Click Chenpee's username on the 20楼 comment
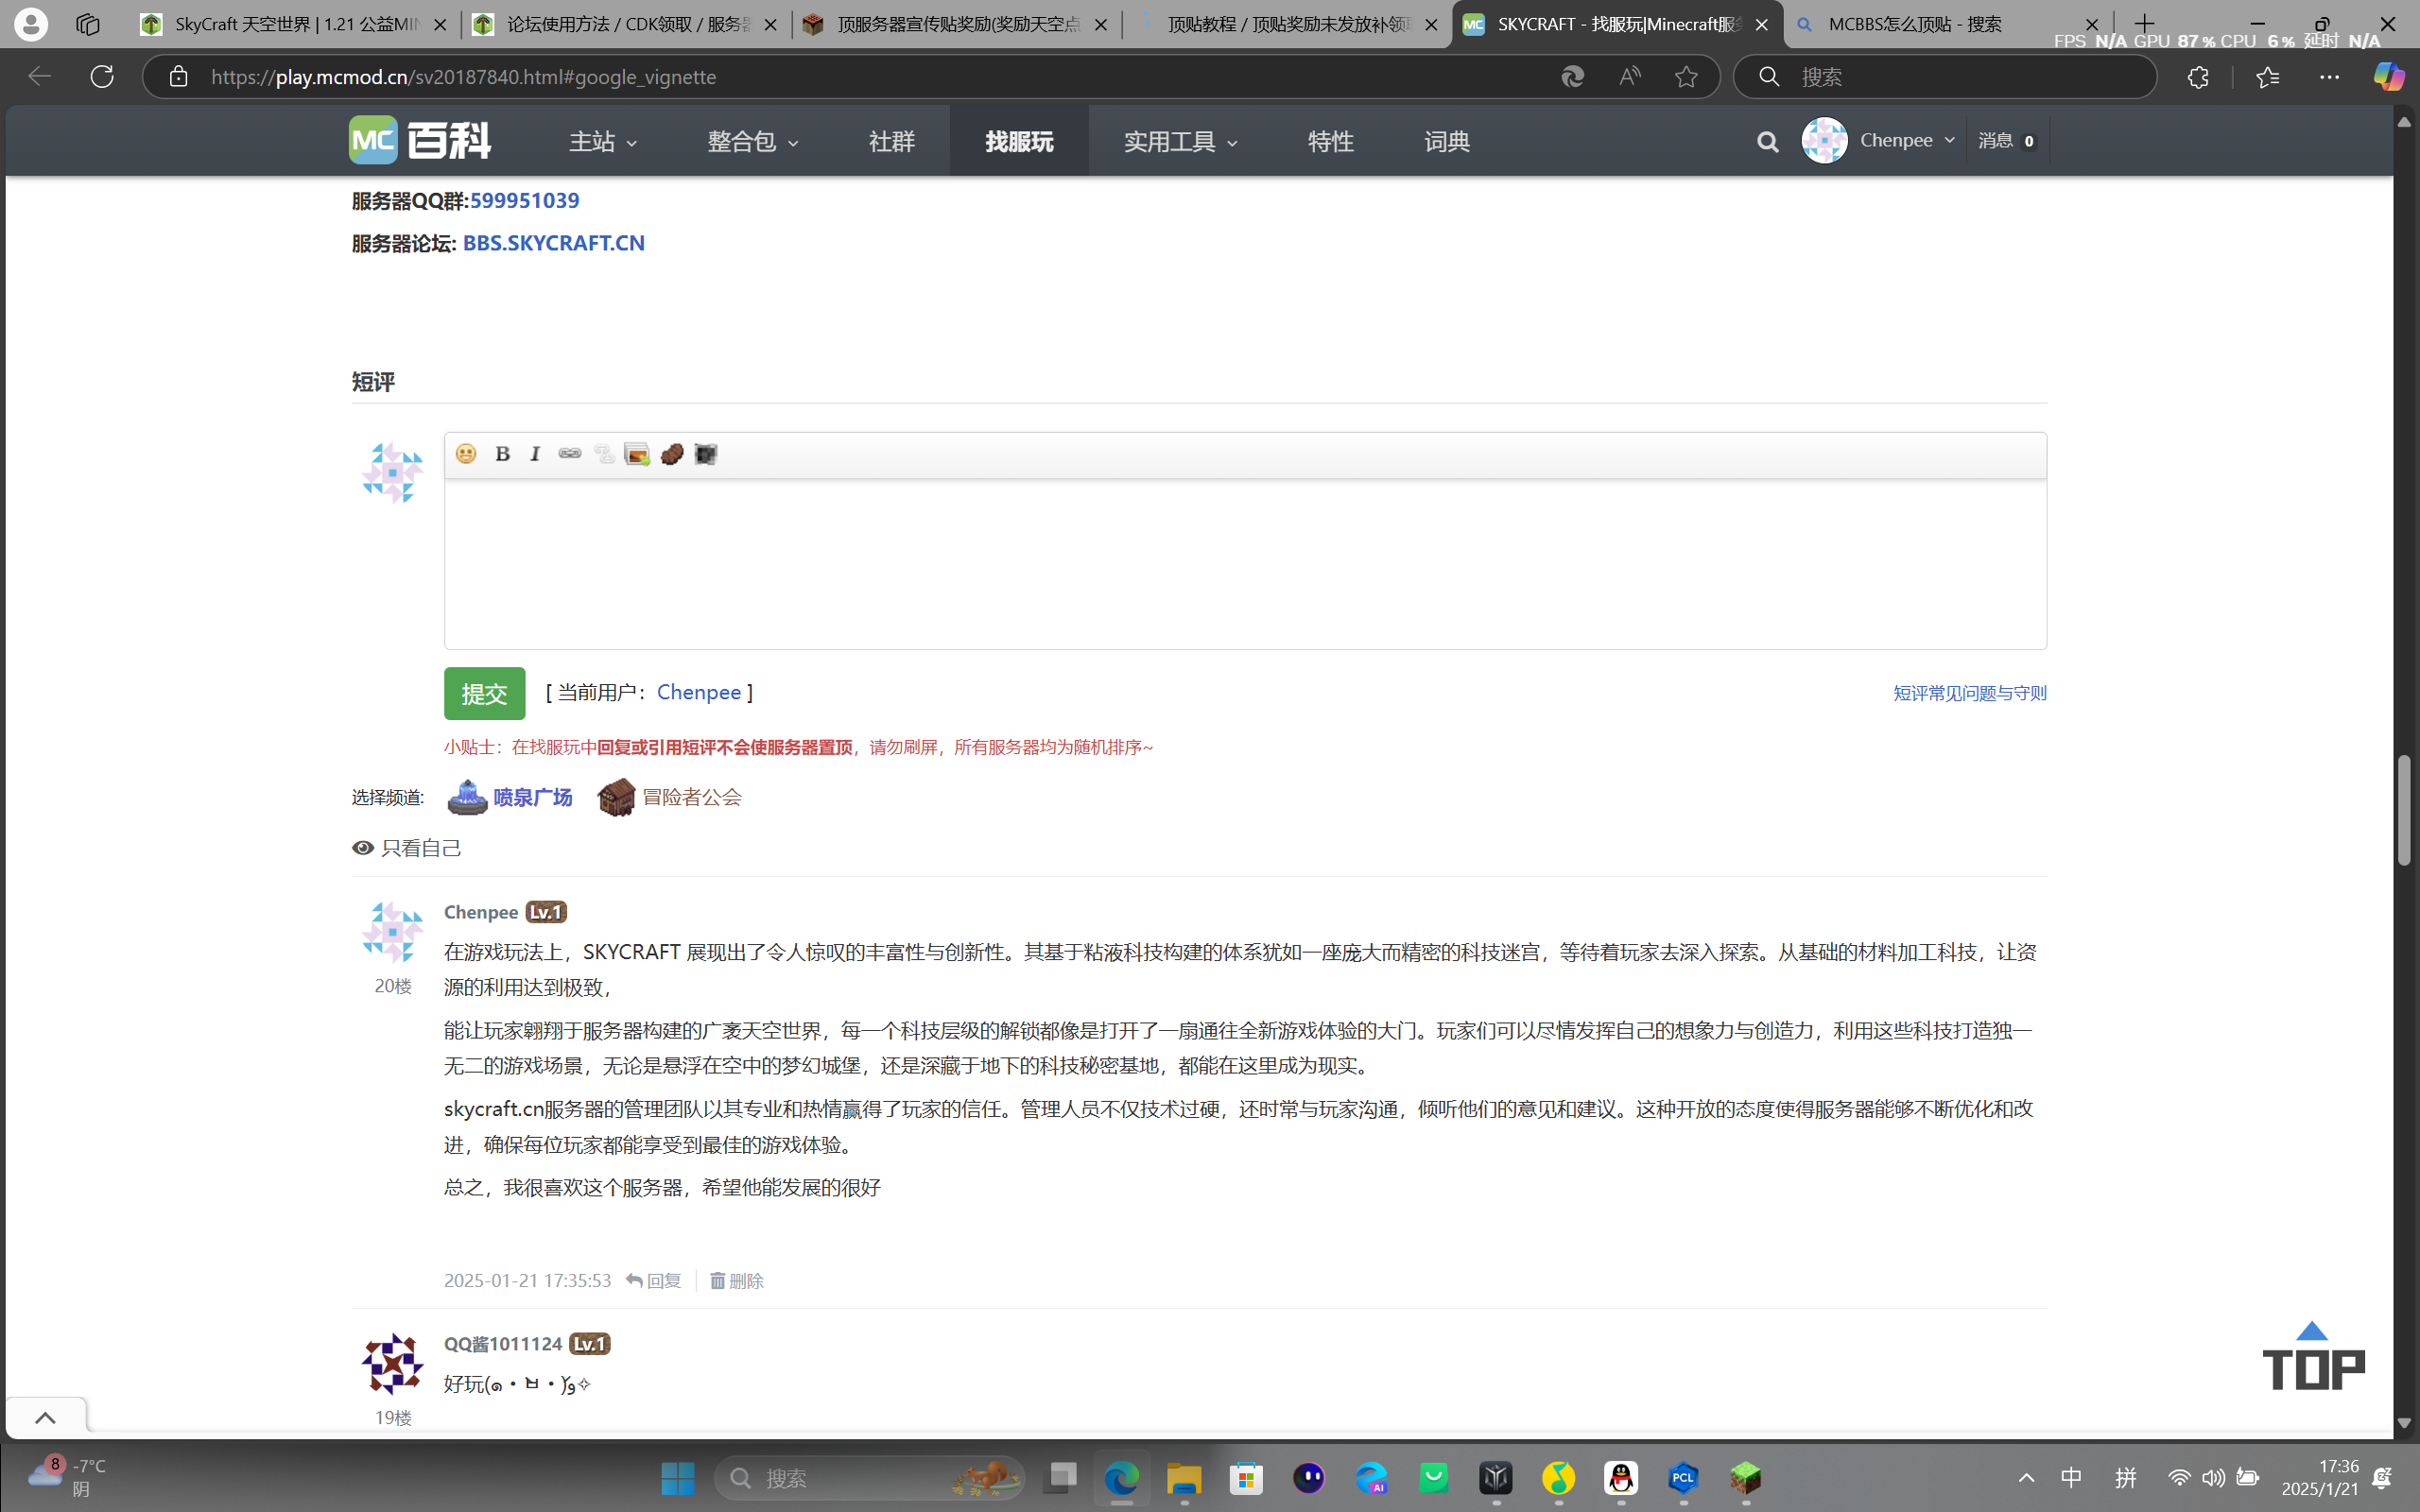This screenshot has width=2420, height=1512. pyautogui.click(x=481, y=912)
